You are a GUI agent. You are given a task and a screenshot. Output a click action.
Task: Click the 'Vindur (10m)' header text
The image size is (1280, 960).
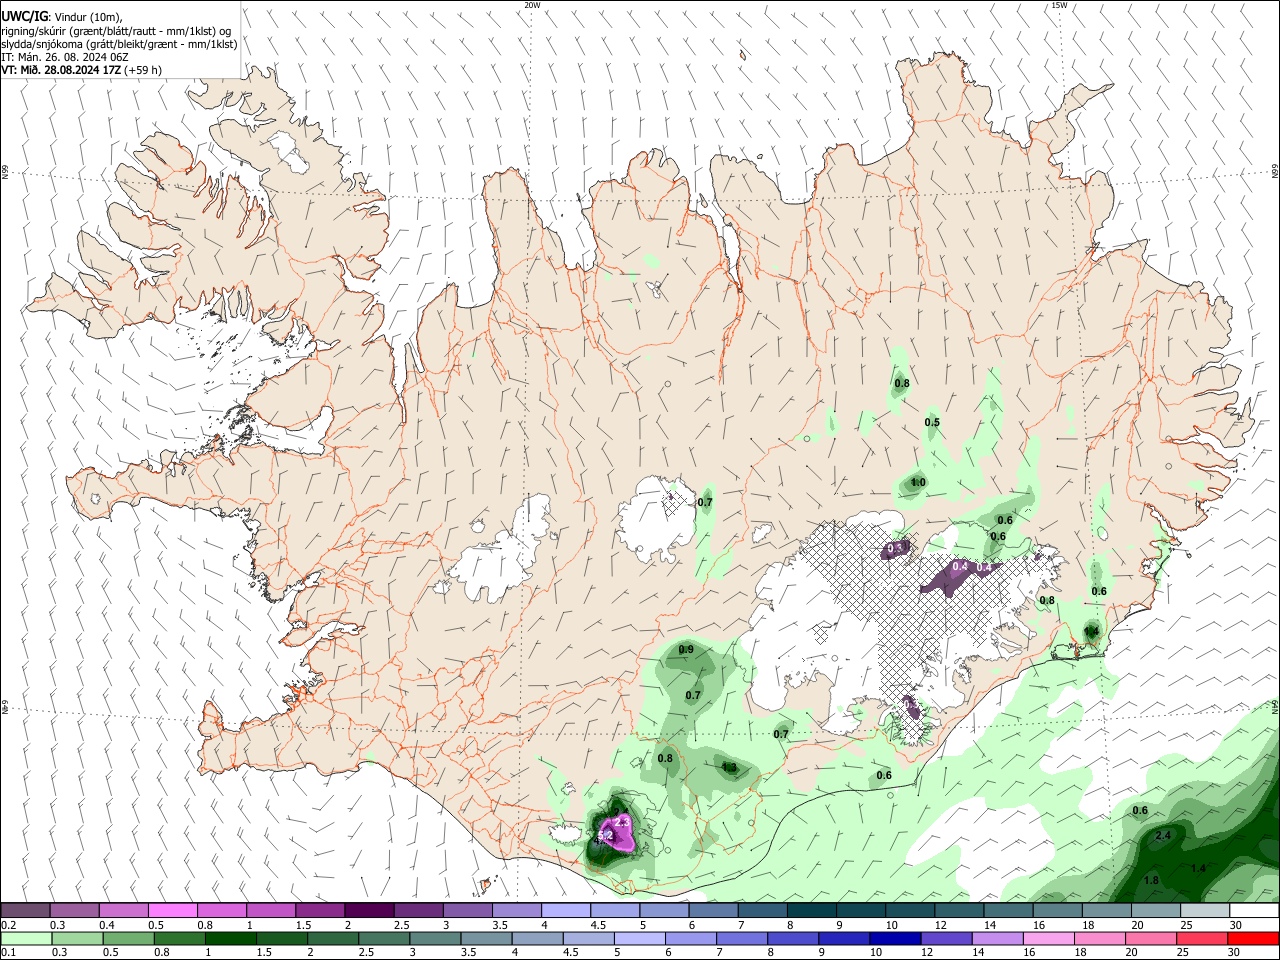88,16
